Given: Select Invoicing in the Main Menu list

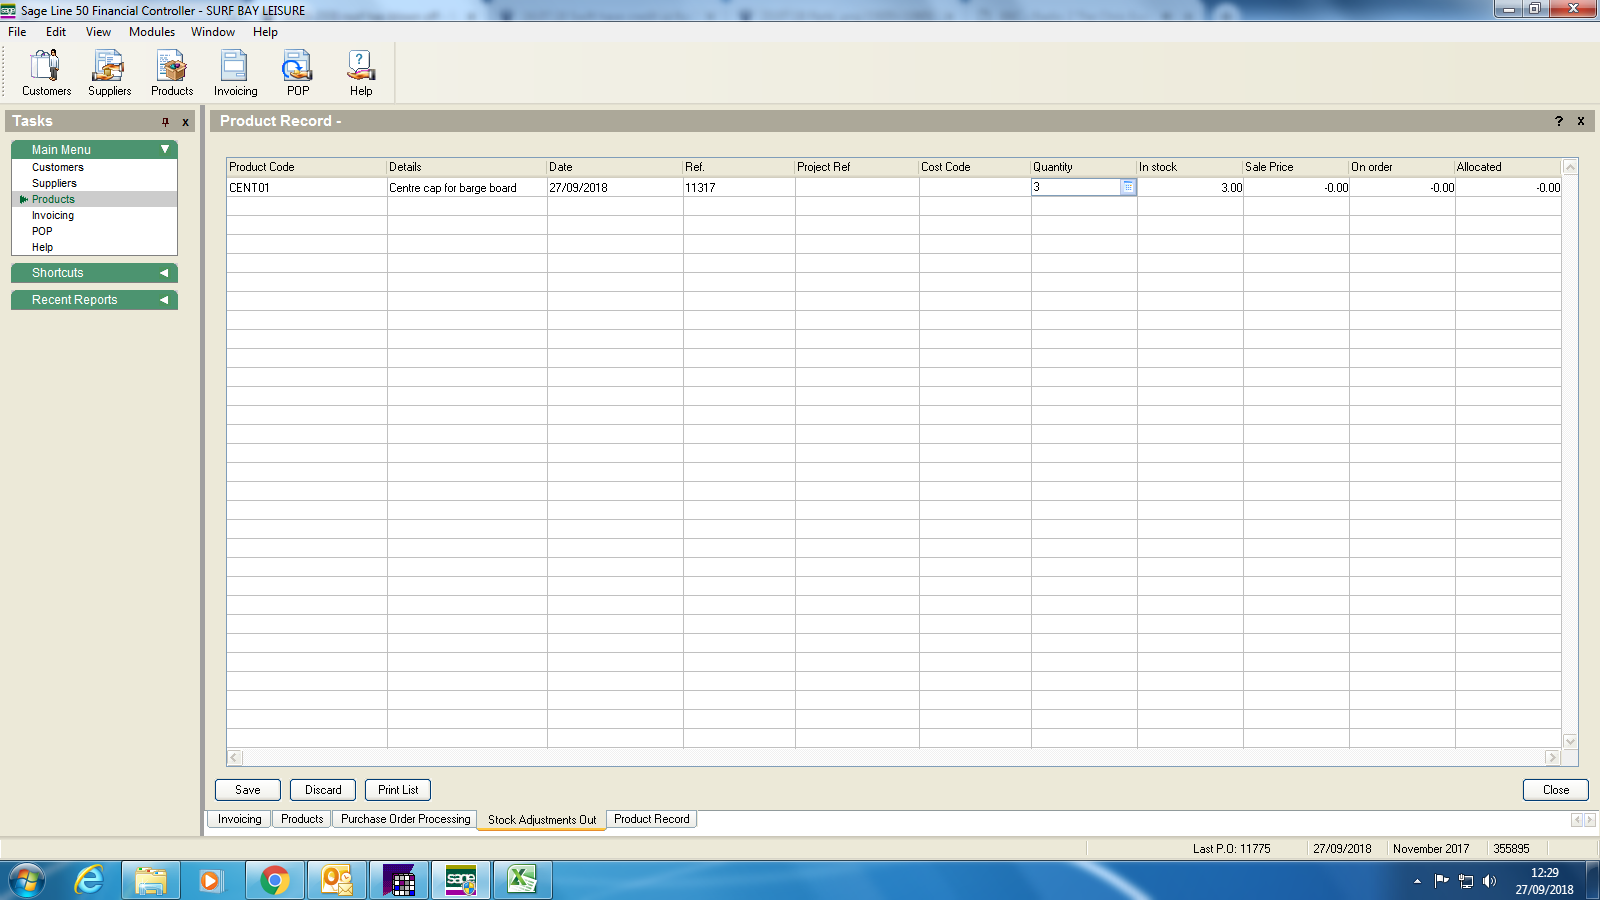Looking at the screenshot, I should click(53, 215).
